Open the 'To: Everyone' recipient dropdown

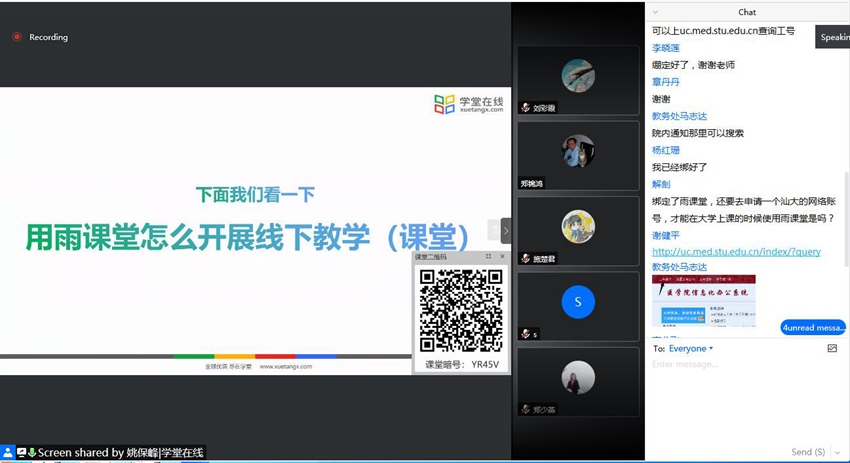point(691,349)
